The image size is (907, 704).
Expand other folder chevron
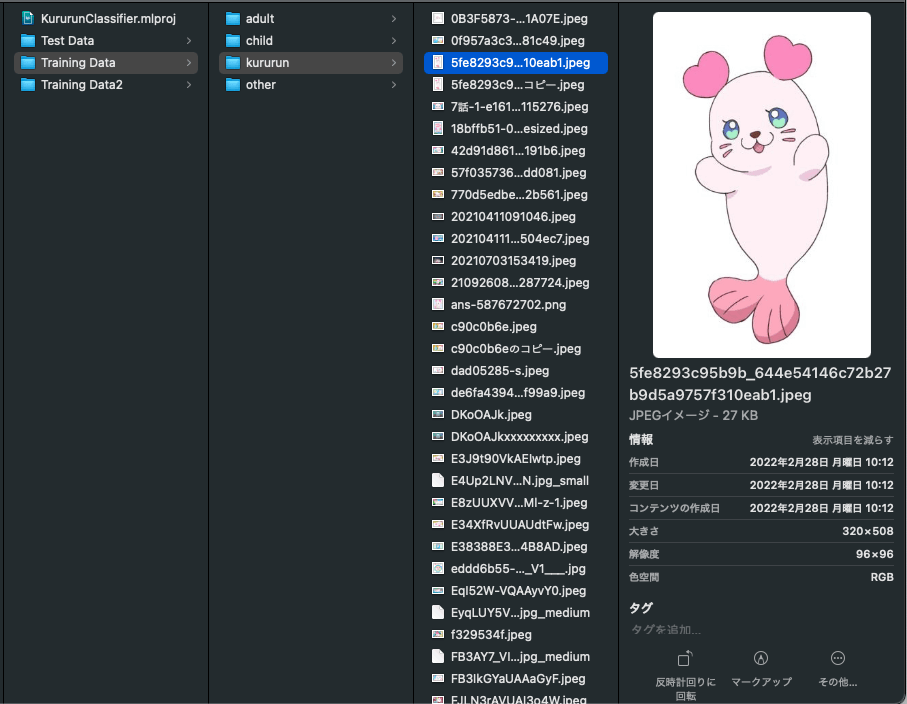(x=393, y=84)
